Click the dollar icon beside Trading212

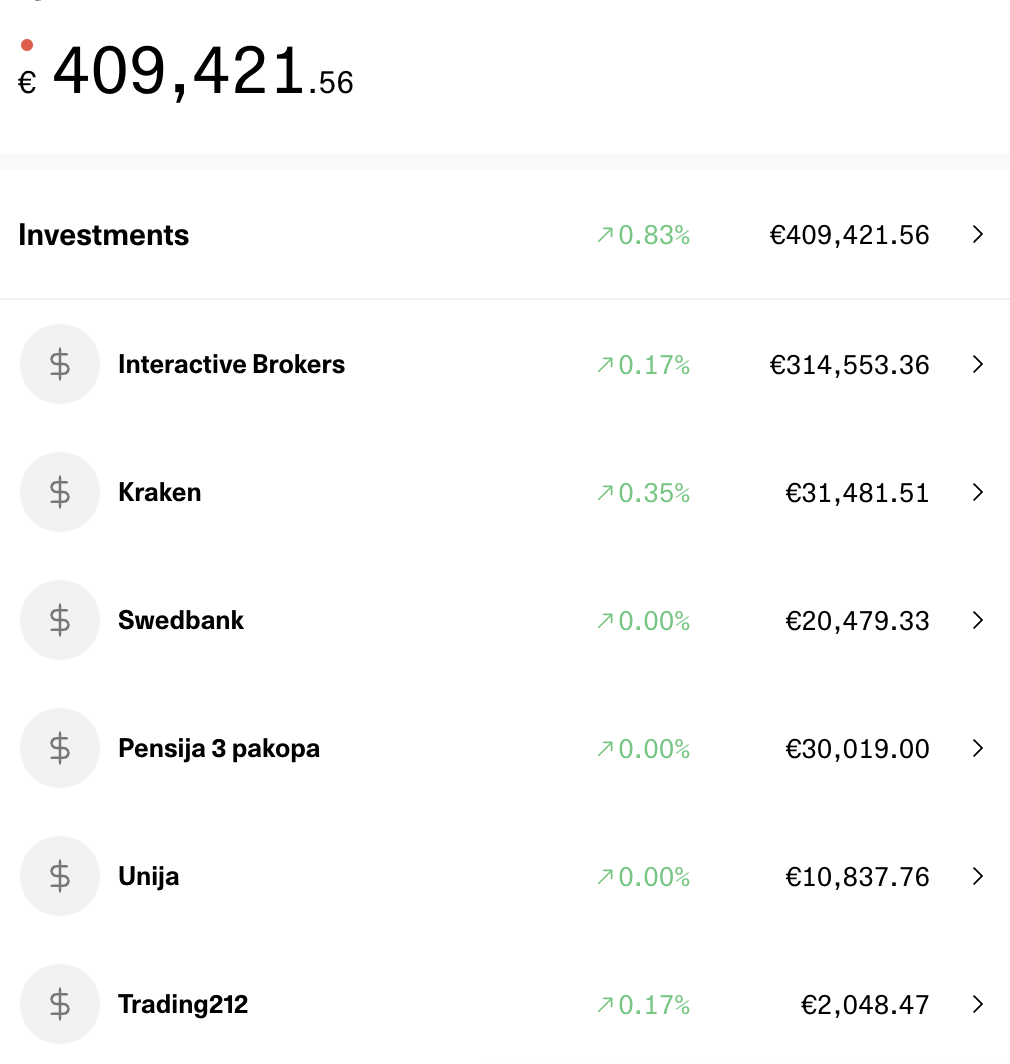point(60,1004)
